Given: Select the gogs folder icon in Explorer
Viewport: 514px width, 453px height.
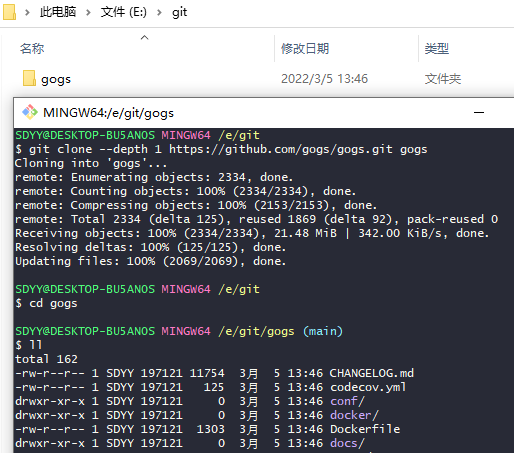Looking at the screenshot, I should [x=29, y=78].
